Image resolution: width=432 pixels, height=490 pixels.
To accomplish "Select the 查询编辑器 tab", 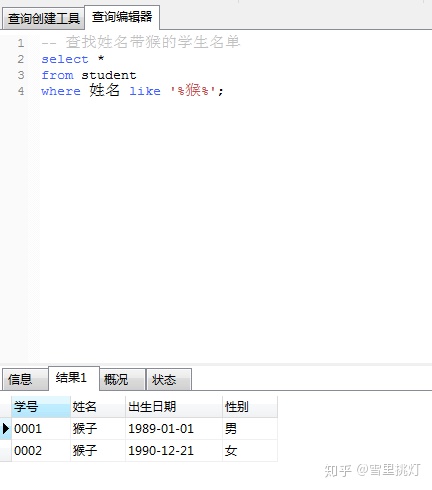I will pos(122,17).
